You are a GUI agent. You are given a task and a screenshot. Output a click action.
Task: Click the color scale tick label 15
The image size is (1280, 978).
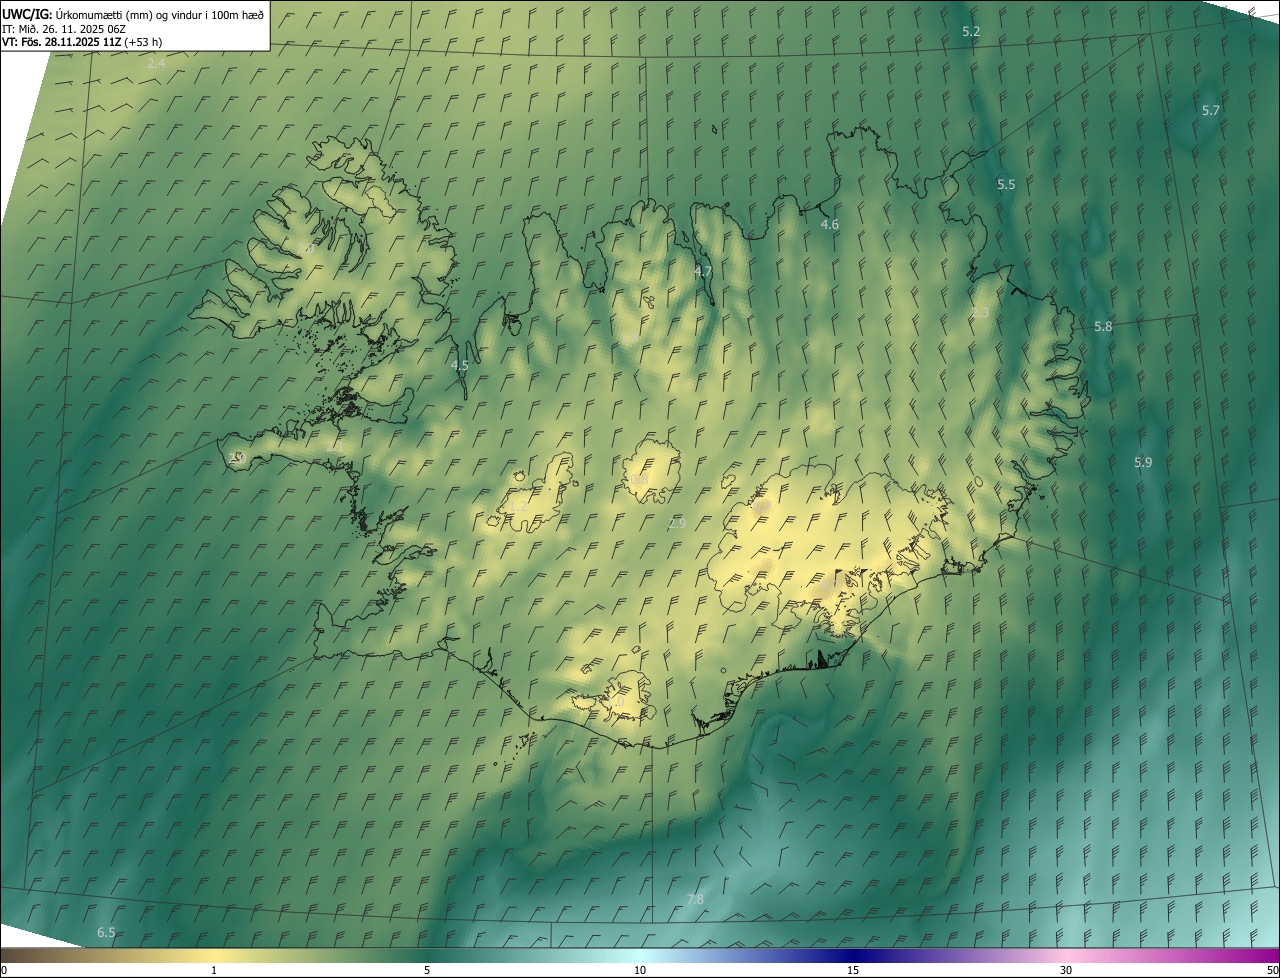click(853, 971)
